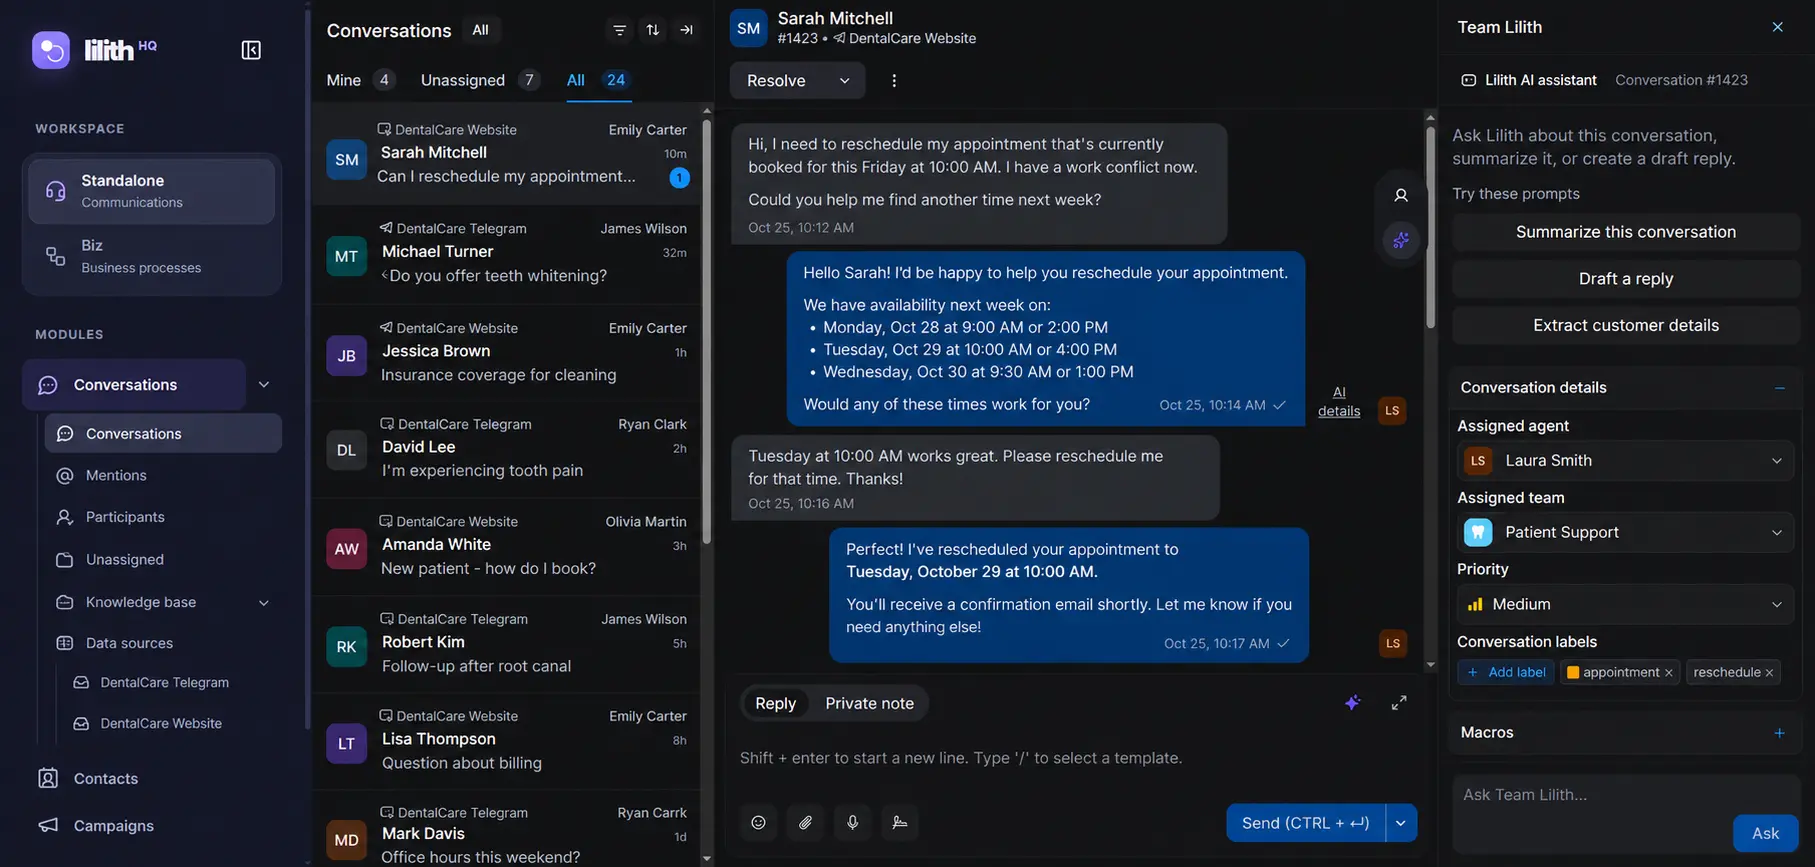Expand the Knowledge base section
The width and height of the screenshot is (1815, 867).
(x=264, y=602)
